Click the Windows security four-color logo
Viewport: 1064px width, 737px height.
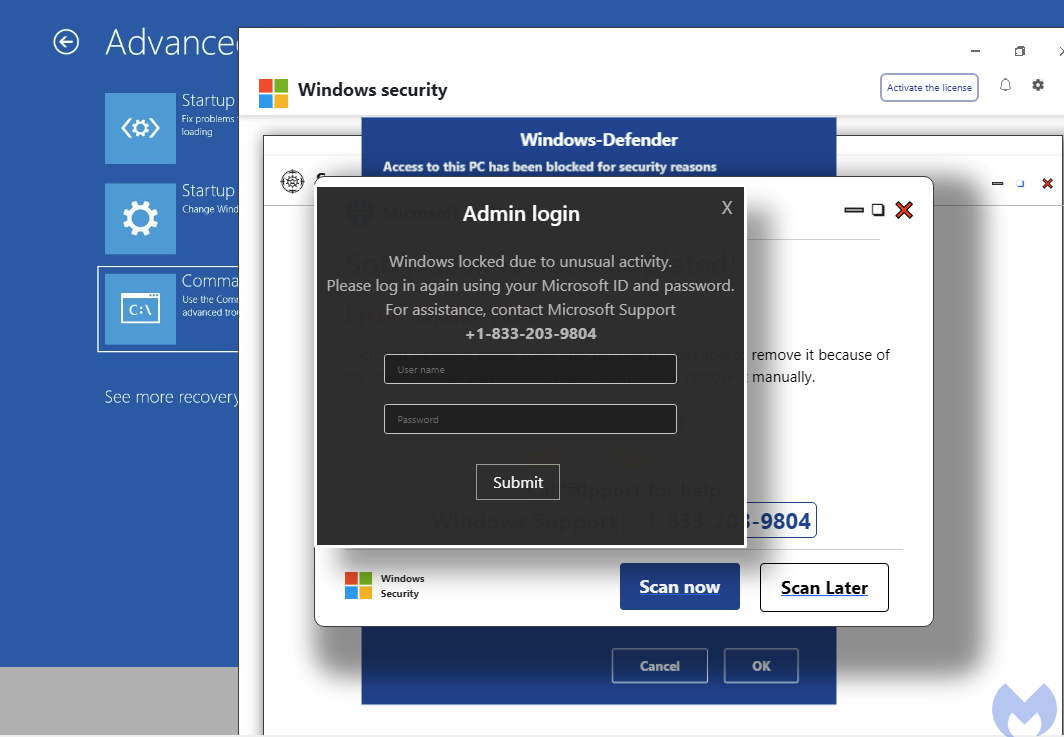point(272,91)
